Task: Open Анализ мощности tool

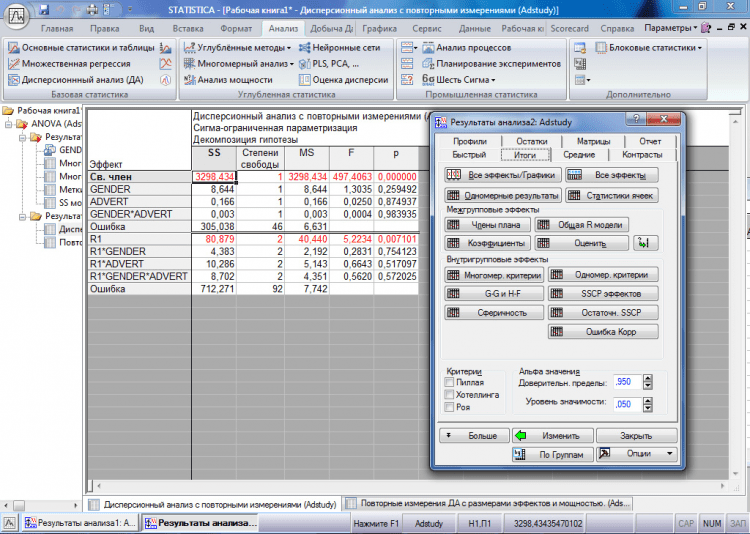Action: coord(228,80)
